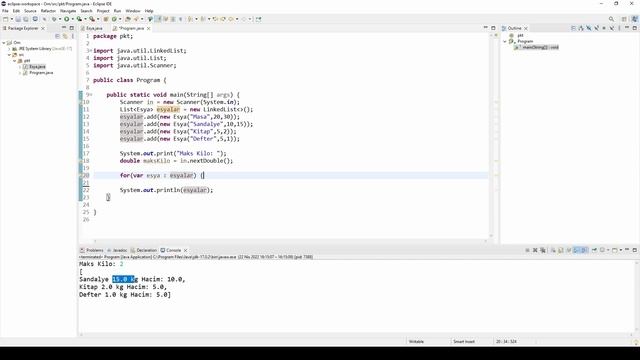Open the Source menu
Viewport: 640px width, 360px height.
pos(30,11)
